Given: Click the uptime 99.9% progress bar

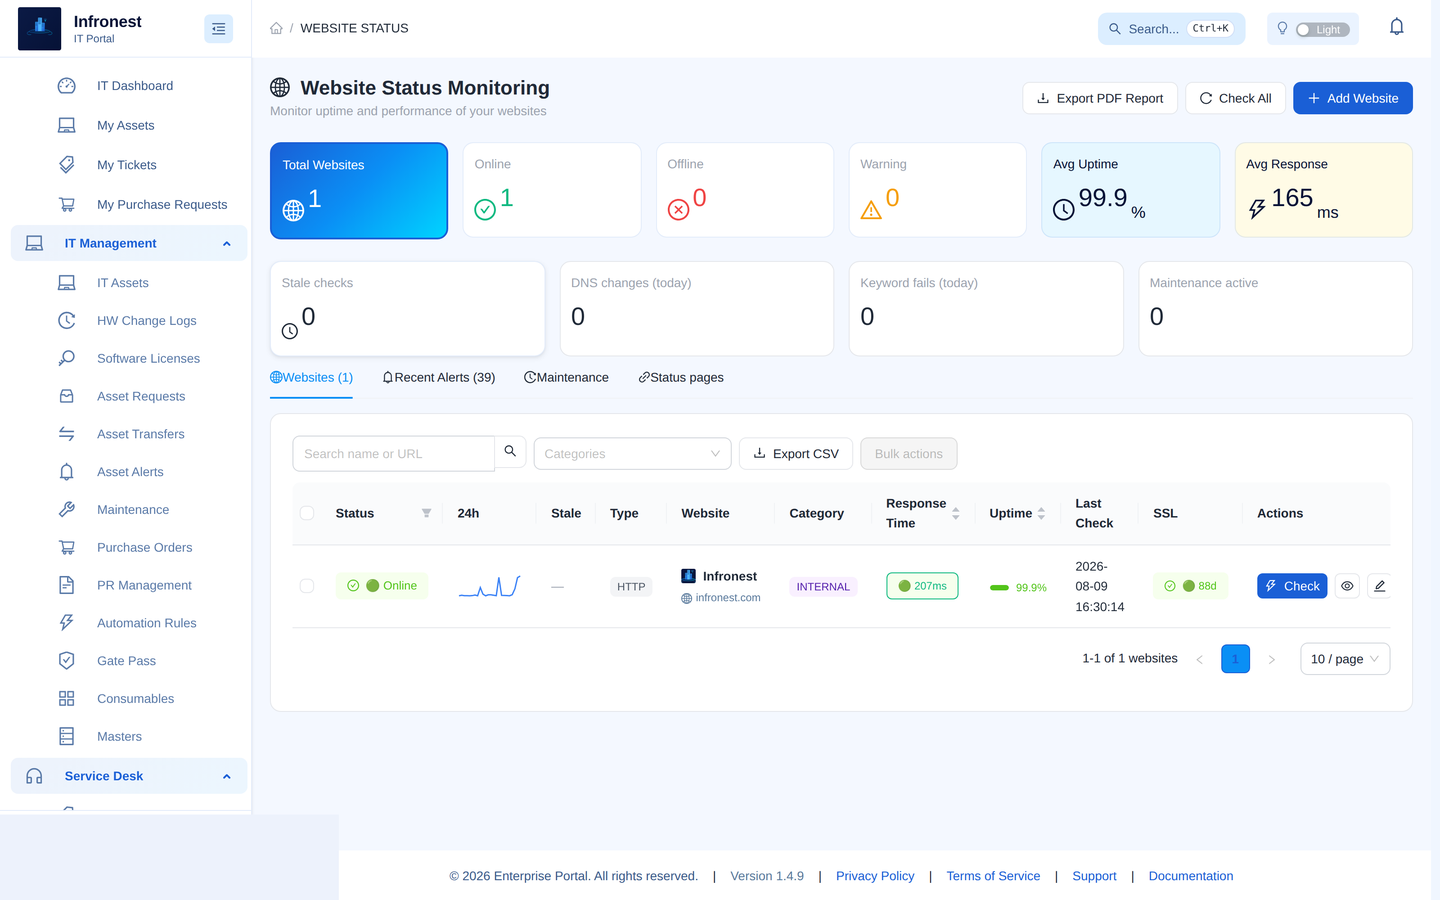Looking at the screenshot, I should 999,588.
